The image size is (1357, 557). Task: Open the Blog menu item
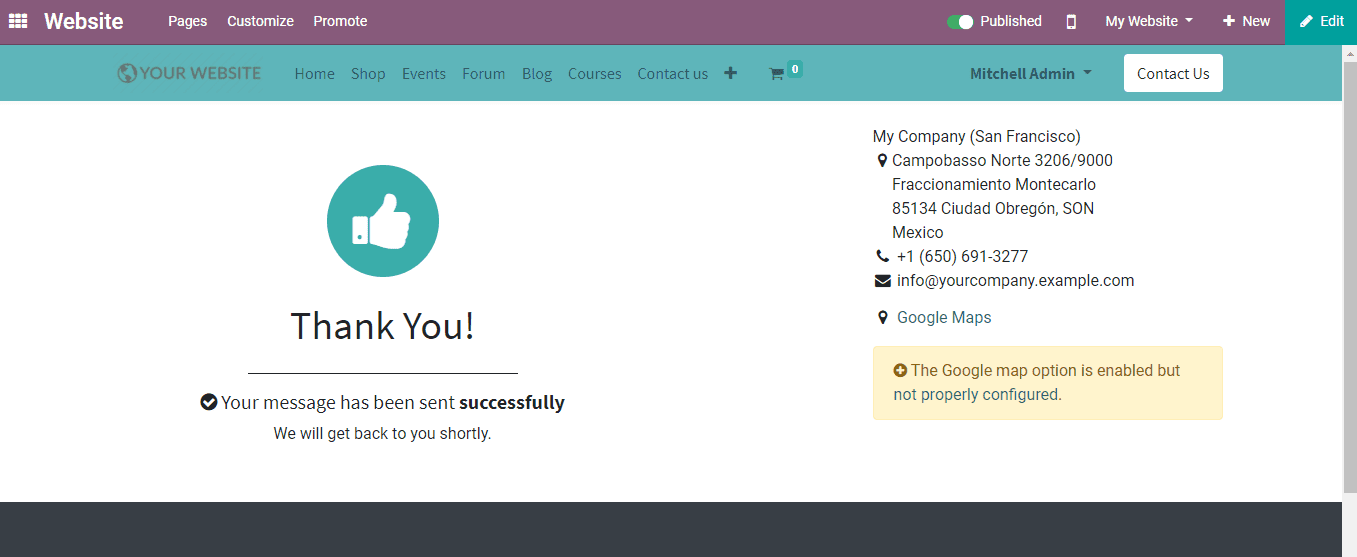537,73
